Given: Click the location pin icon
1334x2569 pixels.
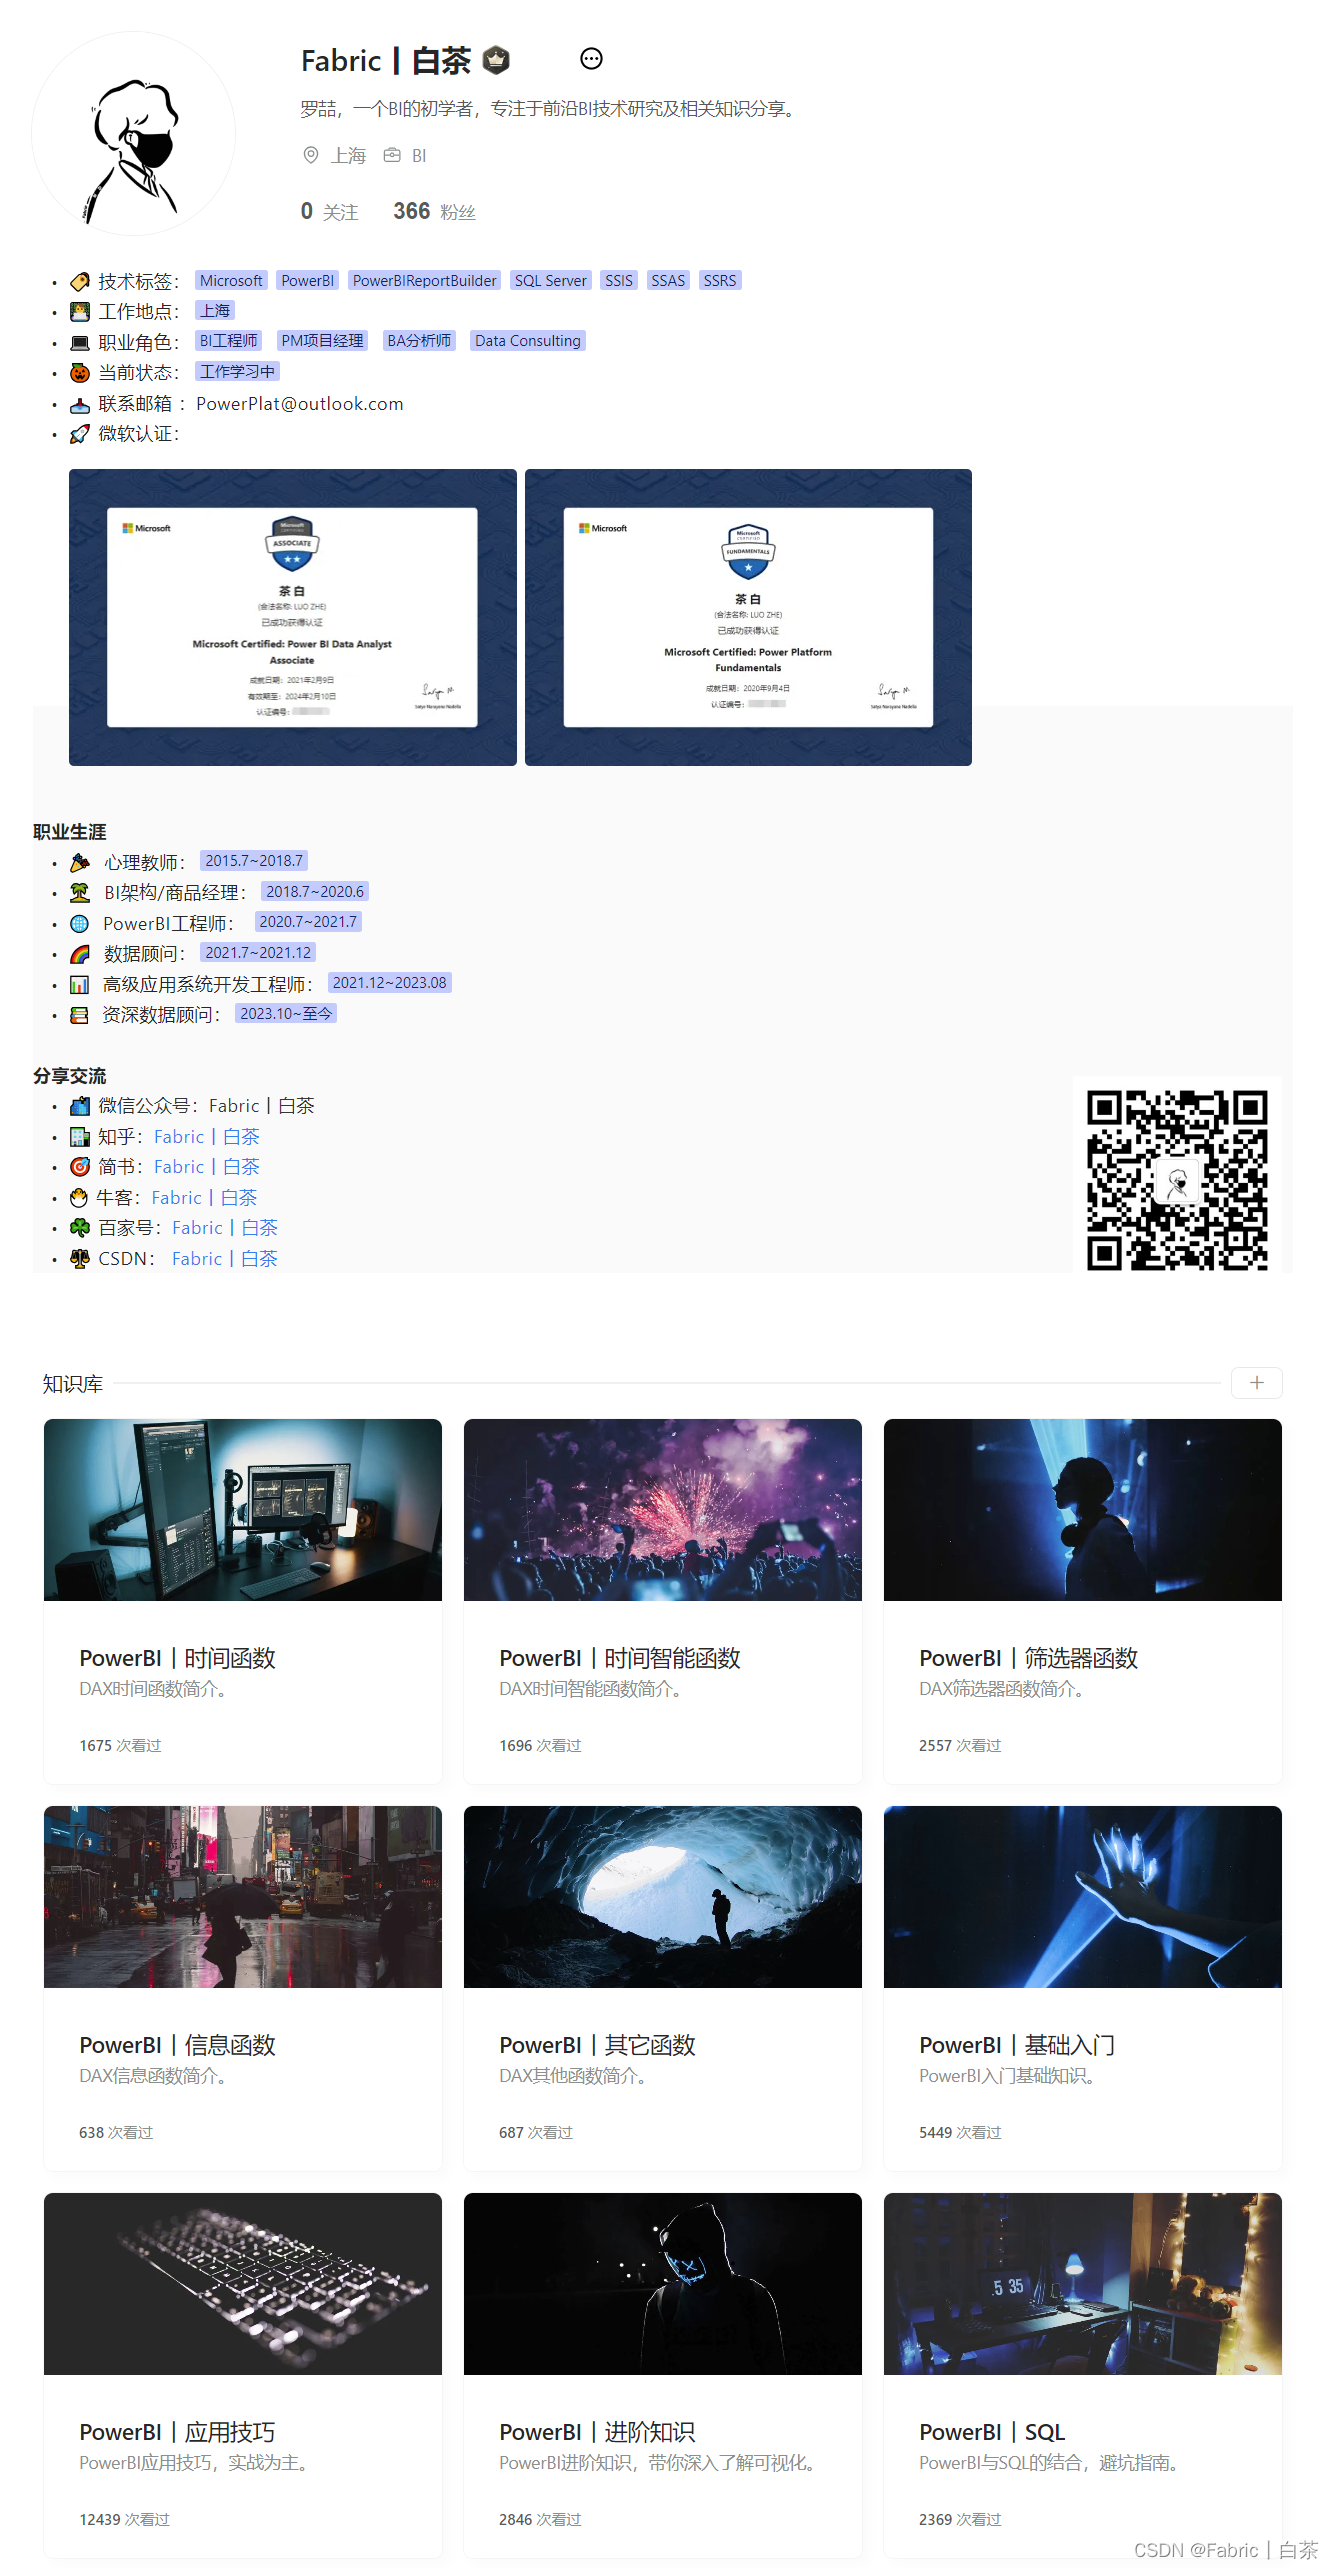Looking at the screenshot, I should coord(311,155).
